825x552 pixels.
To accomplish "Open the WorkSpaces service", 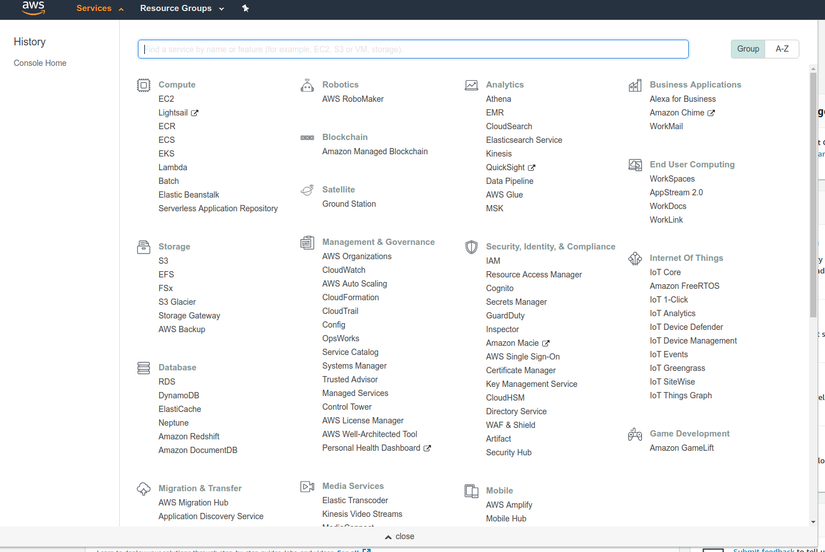I will click(x=672, y=179).
